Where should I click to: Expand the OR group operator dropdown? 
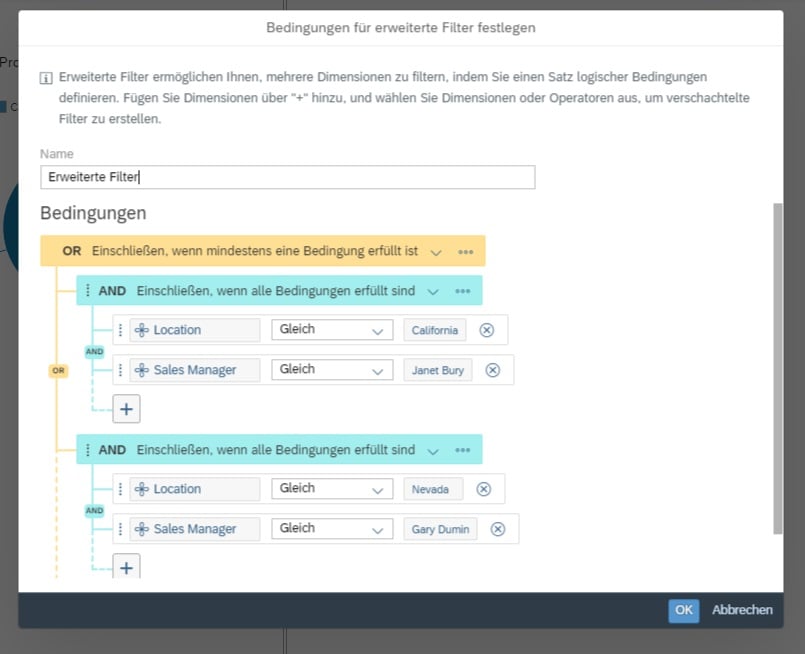pyautogui.click(x=436, y=252)
